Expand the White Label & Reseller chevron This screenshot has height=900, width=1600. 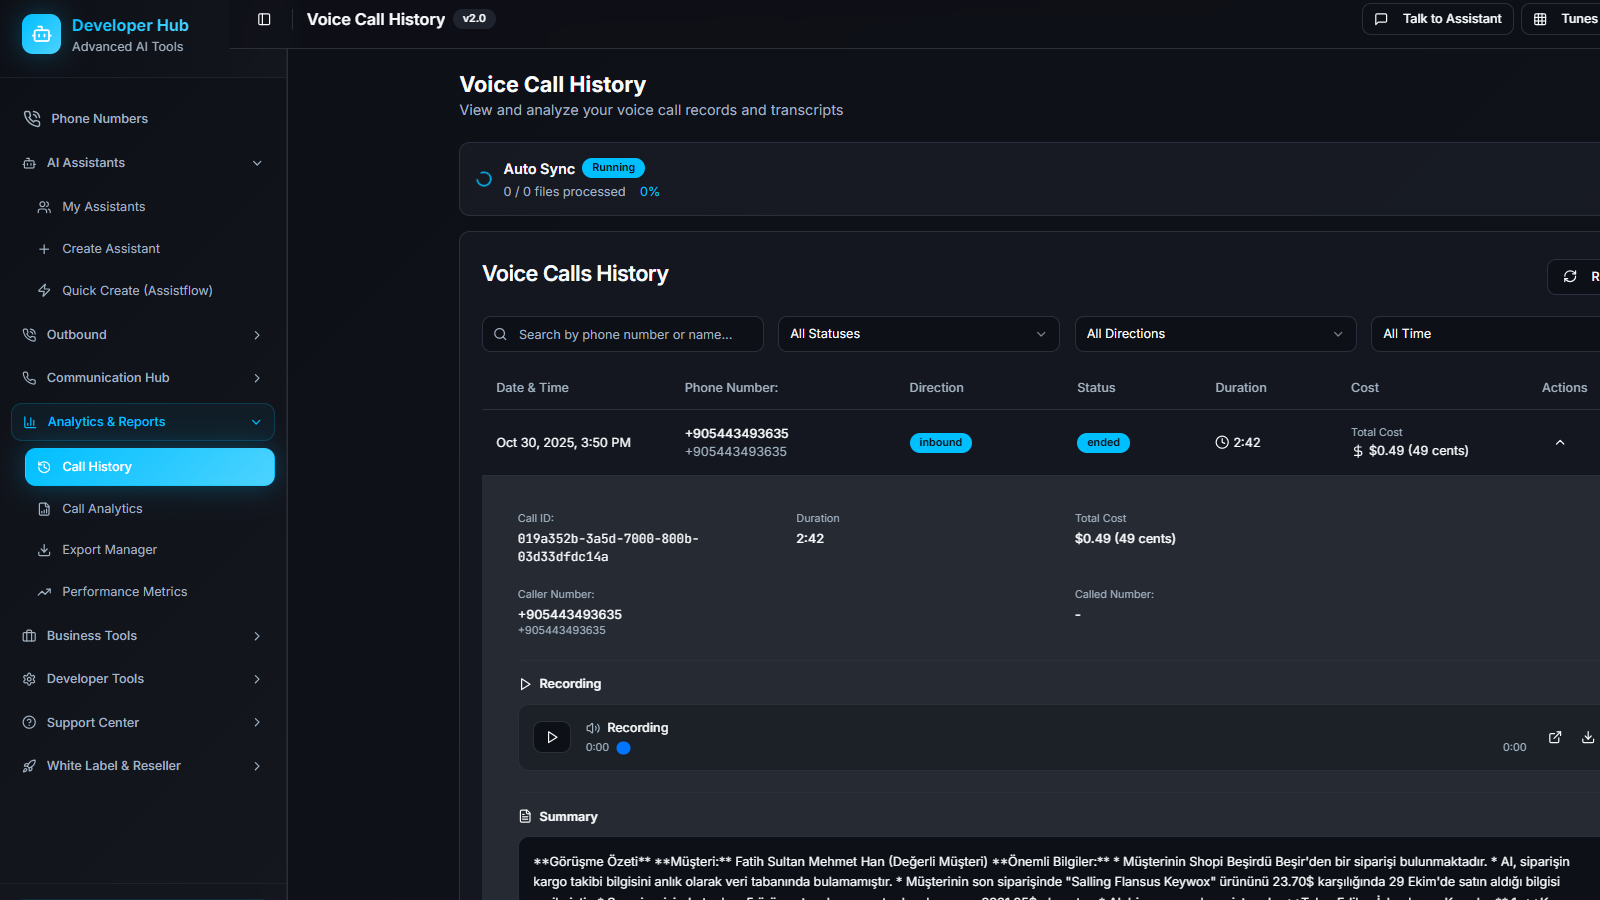pyautogui.click(x=257, y=766)
